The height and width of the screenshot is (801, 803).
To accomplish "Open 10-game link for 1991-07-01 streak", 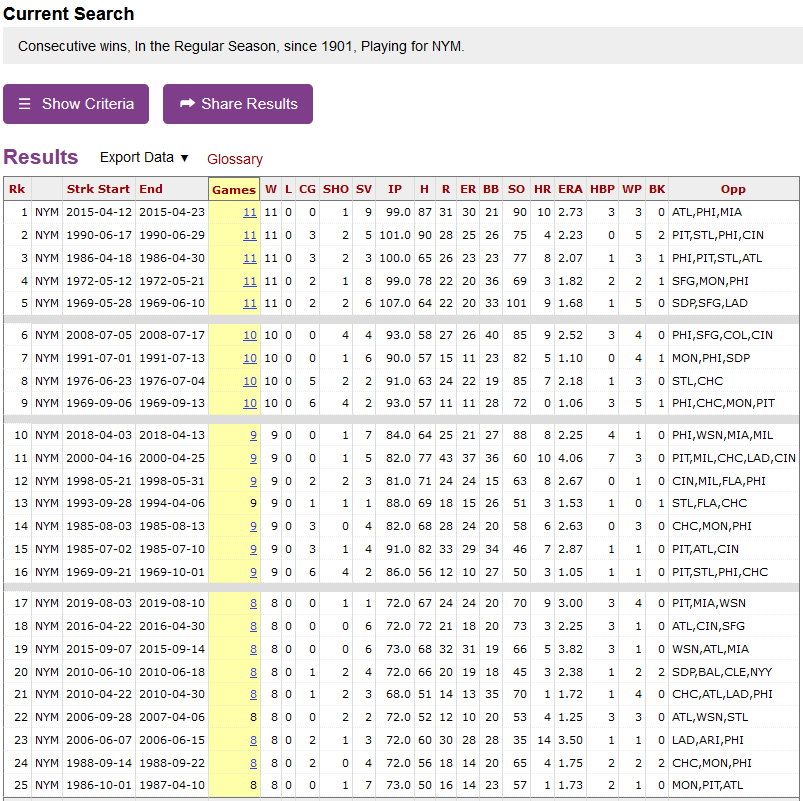I will pyautogui.click(x=249, y=358).
